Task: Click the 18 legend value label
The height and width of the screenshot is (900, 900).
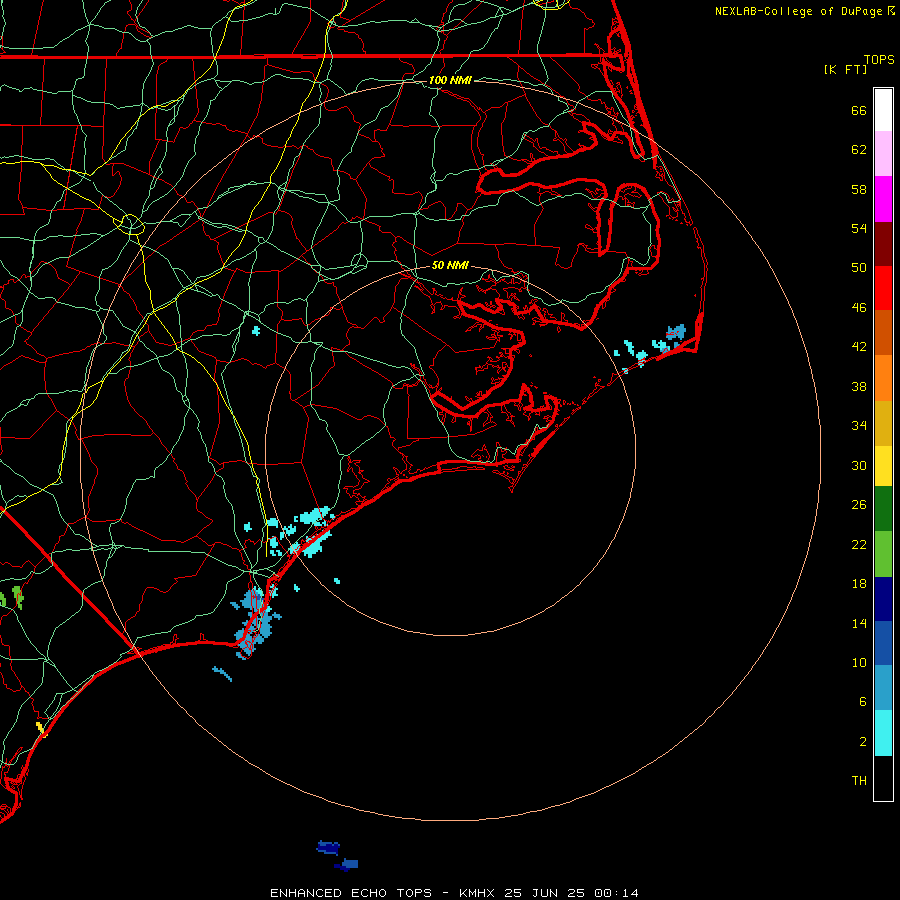Action: (859, 584)
